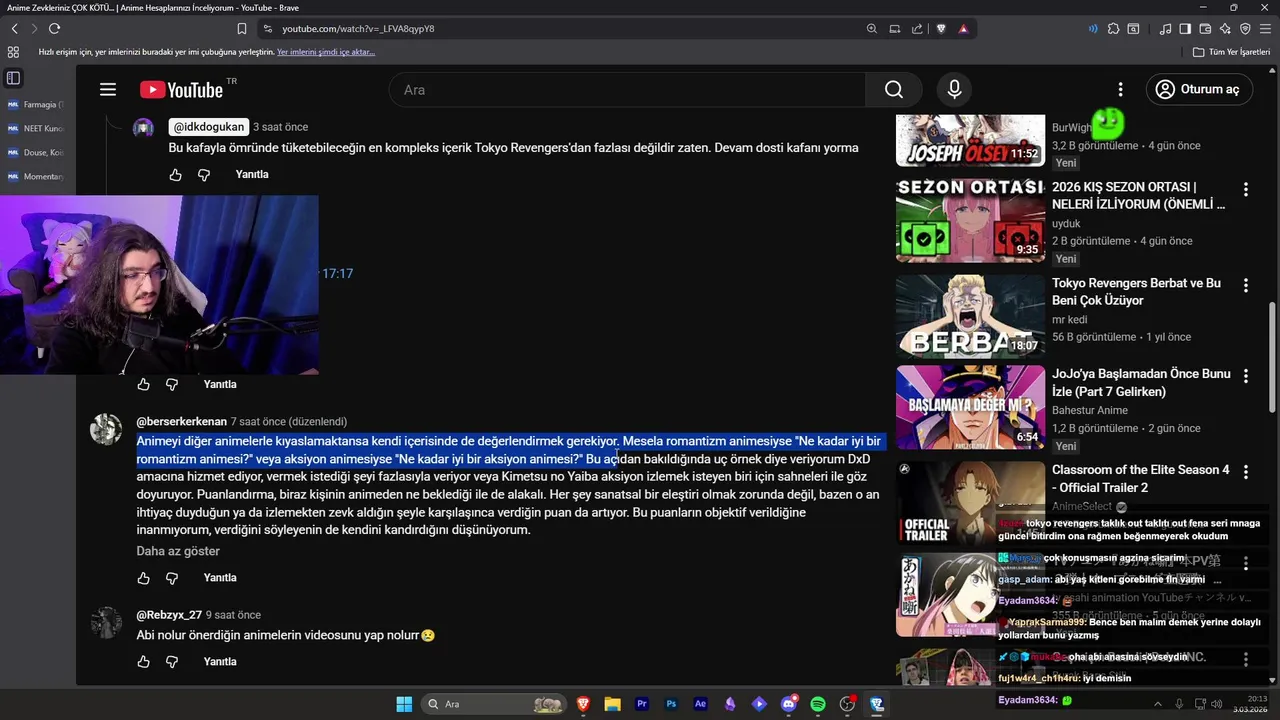The height and width of the screenshot is (720, 1280).
Task: Click the YouTube search magnifier button
Action: click(893, 90)
